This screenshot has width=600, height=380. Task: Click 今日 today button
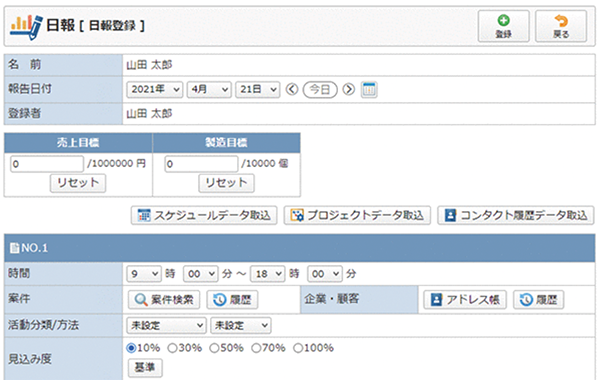pyautogui.click(x=320, y=90)
